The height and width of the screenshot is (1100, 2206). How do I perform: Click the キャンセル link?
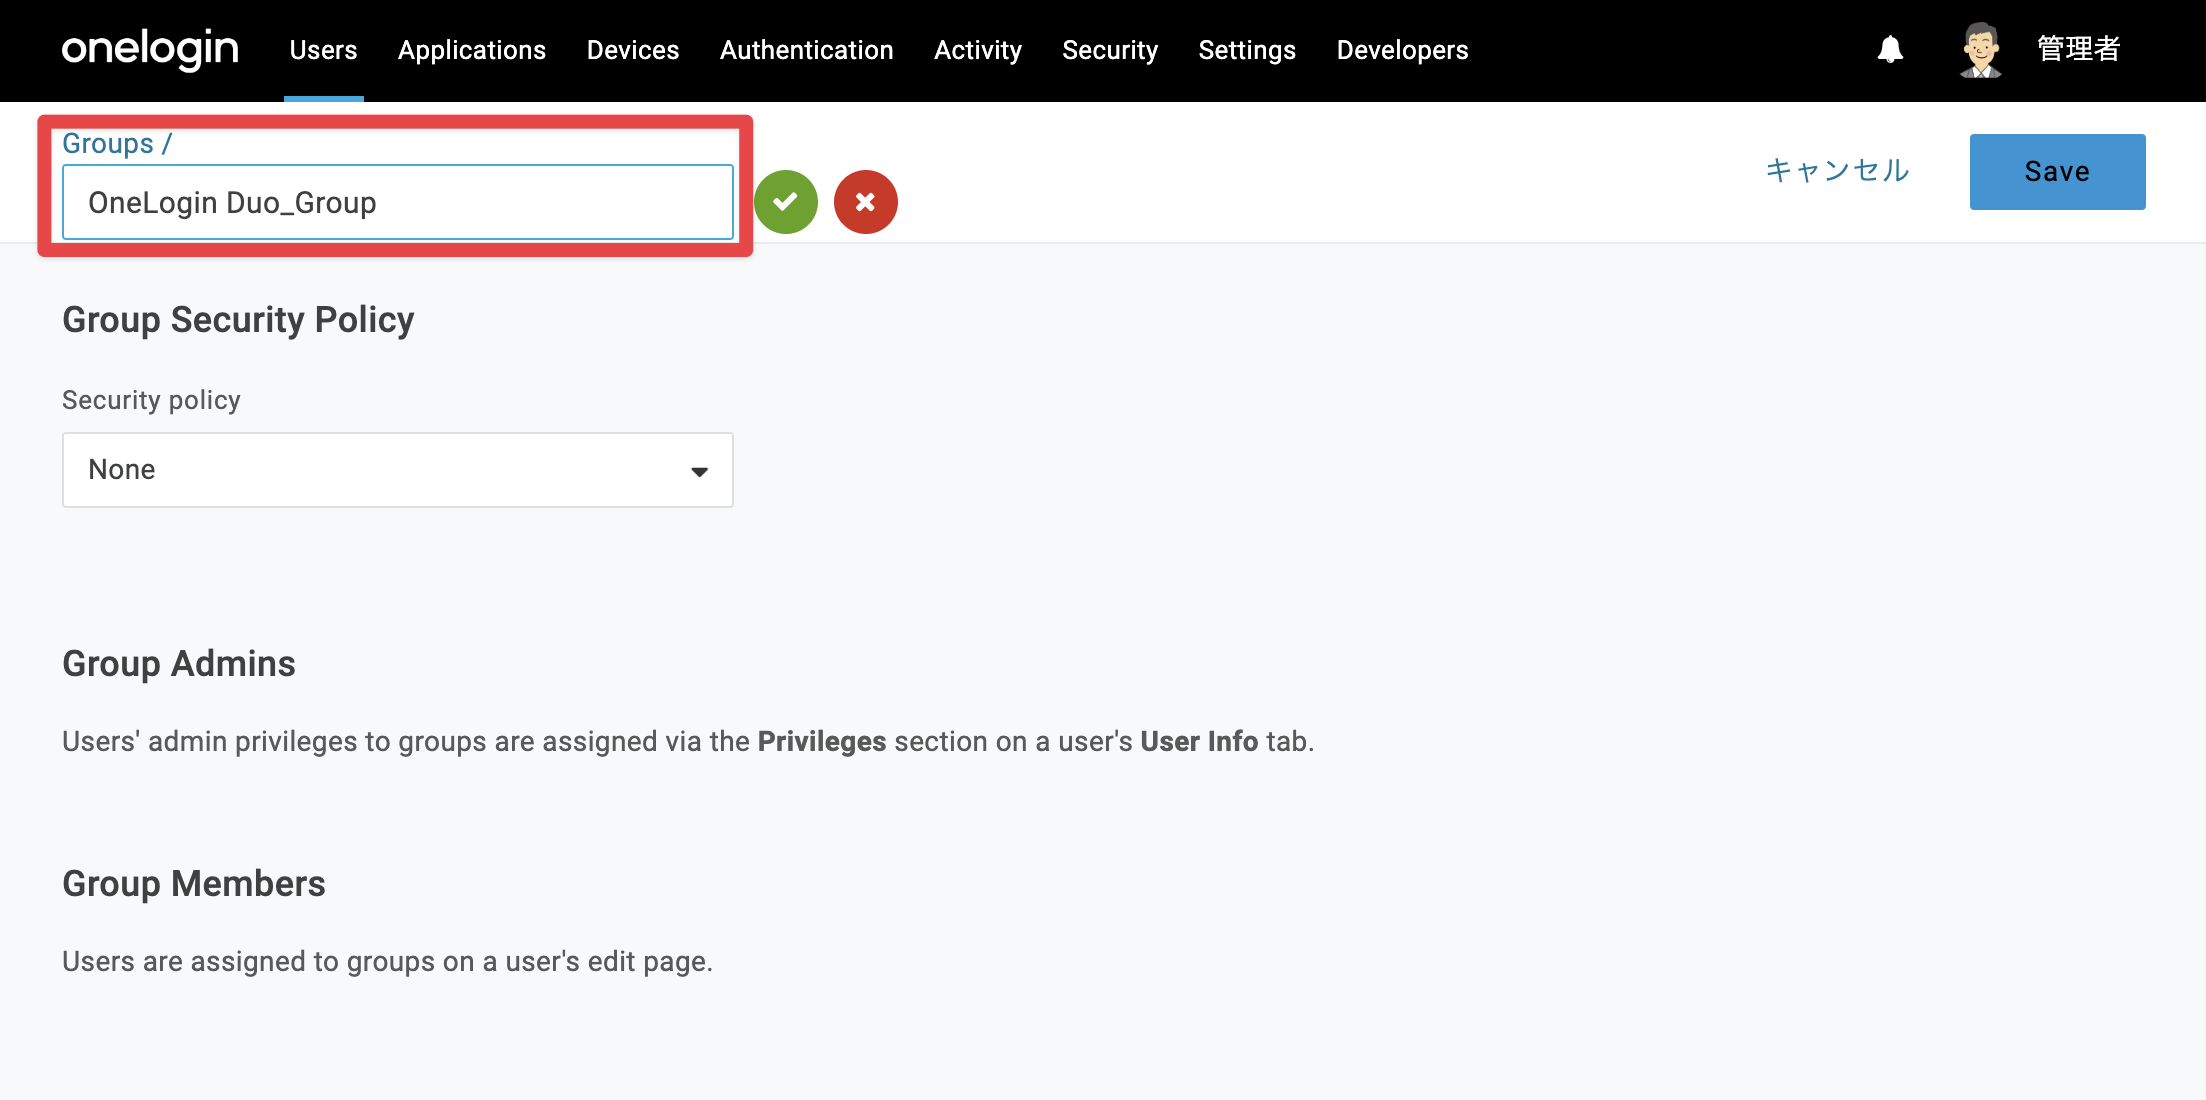(x=1838, y=171)
